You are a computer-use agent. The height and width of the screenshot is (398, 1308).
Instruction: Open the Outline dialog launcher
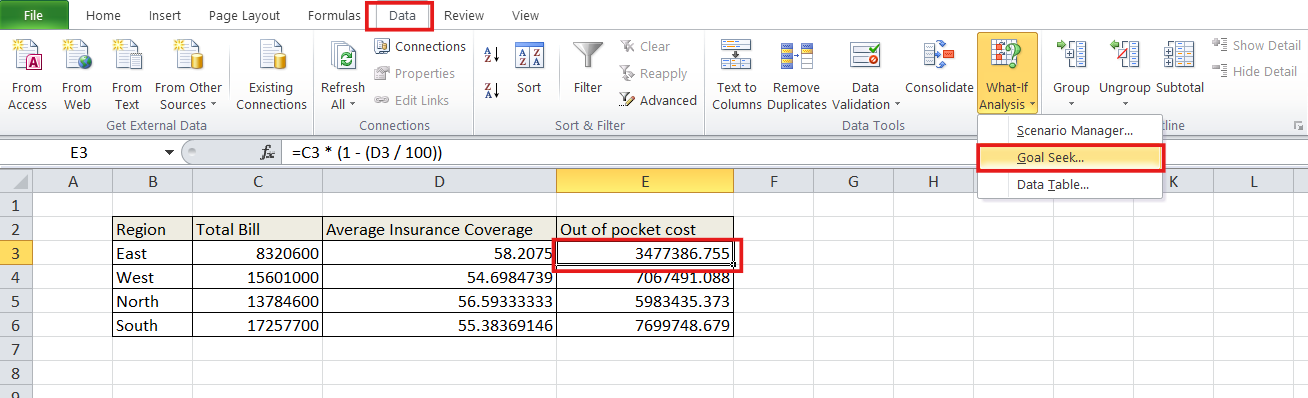1298,126
